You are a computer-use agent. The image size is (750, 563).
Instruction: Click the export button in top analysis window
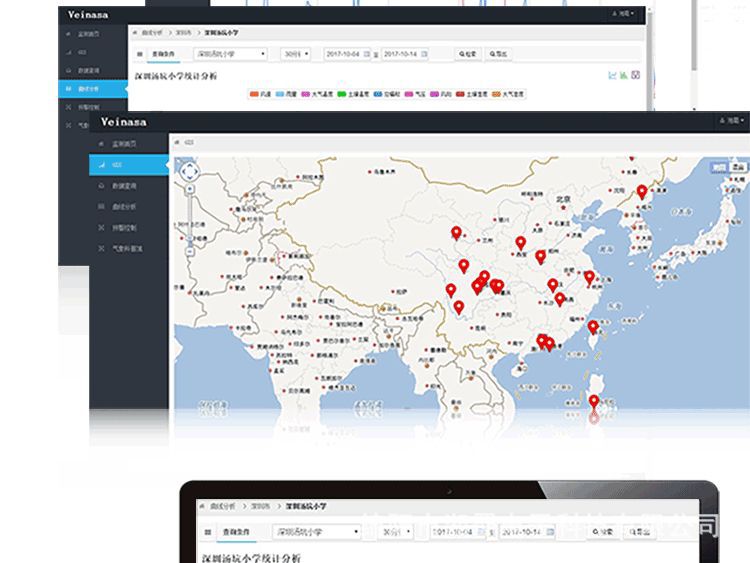point(498,54)
